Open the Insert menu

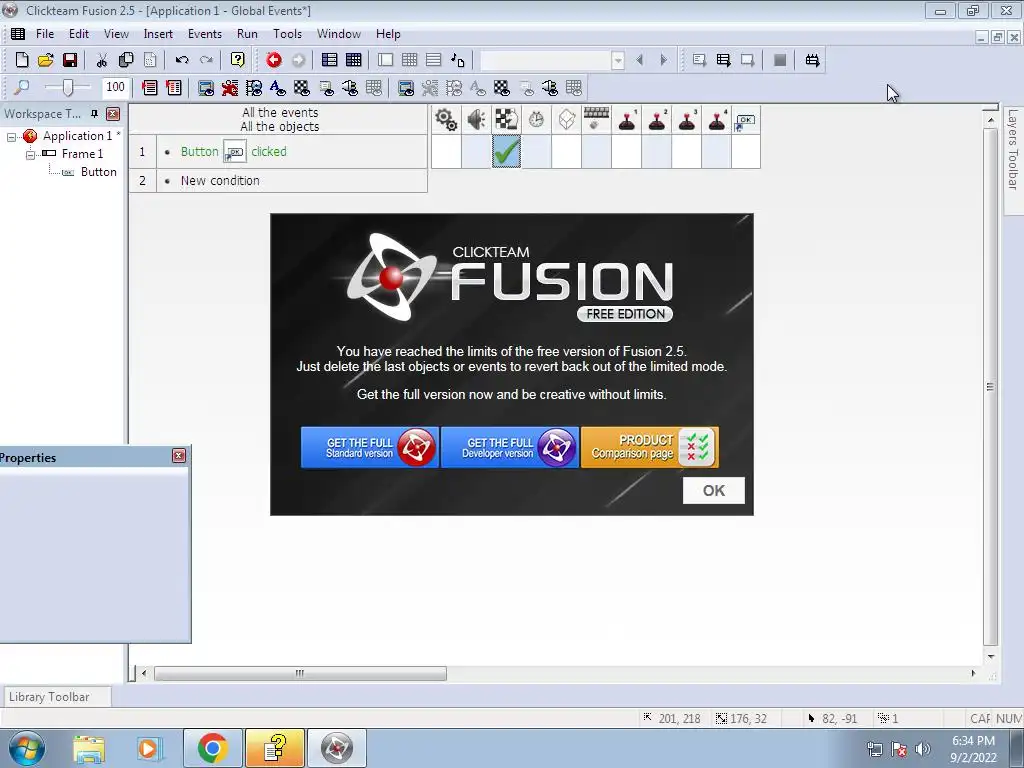tap(158, 34)
